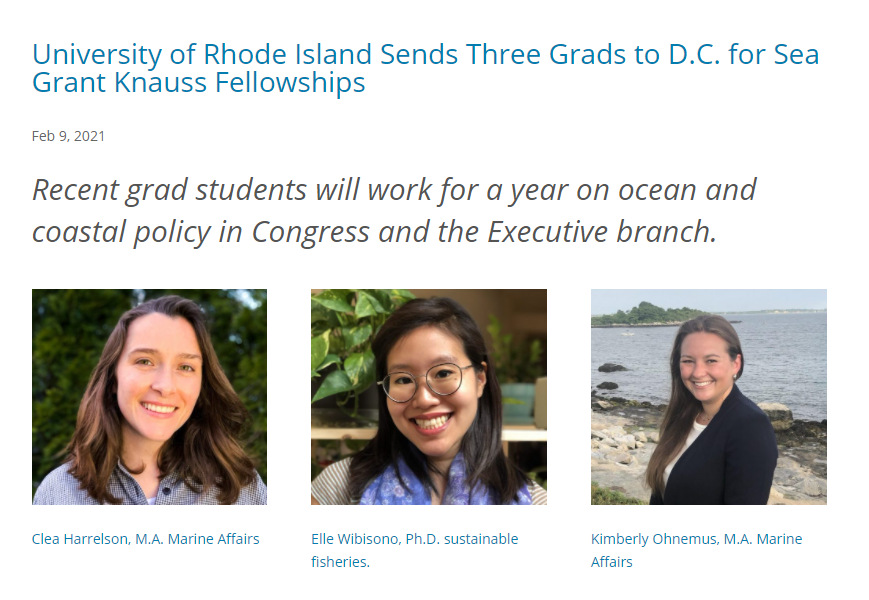Open the University of Rhode Island article title
Image resolution: width=869 pixels, height=600 pixels.
coord(425,54)
